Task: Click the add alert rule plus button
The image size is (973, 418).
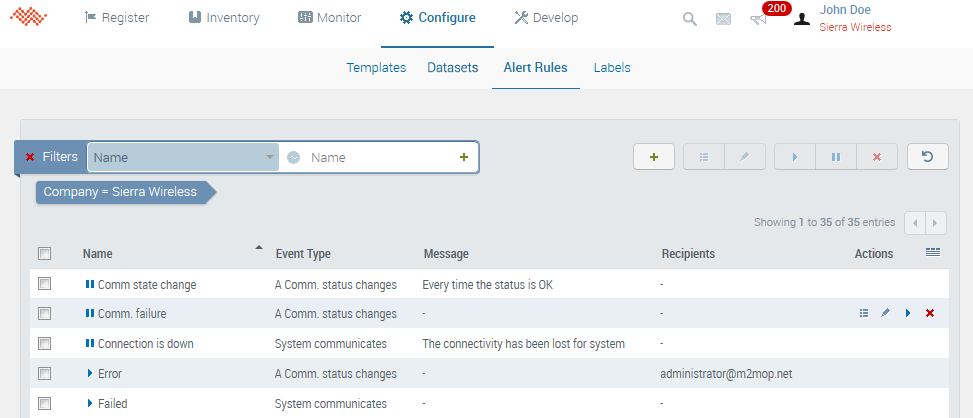Action: [x=653, y=157]
